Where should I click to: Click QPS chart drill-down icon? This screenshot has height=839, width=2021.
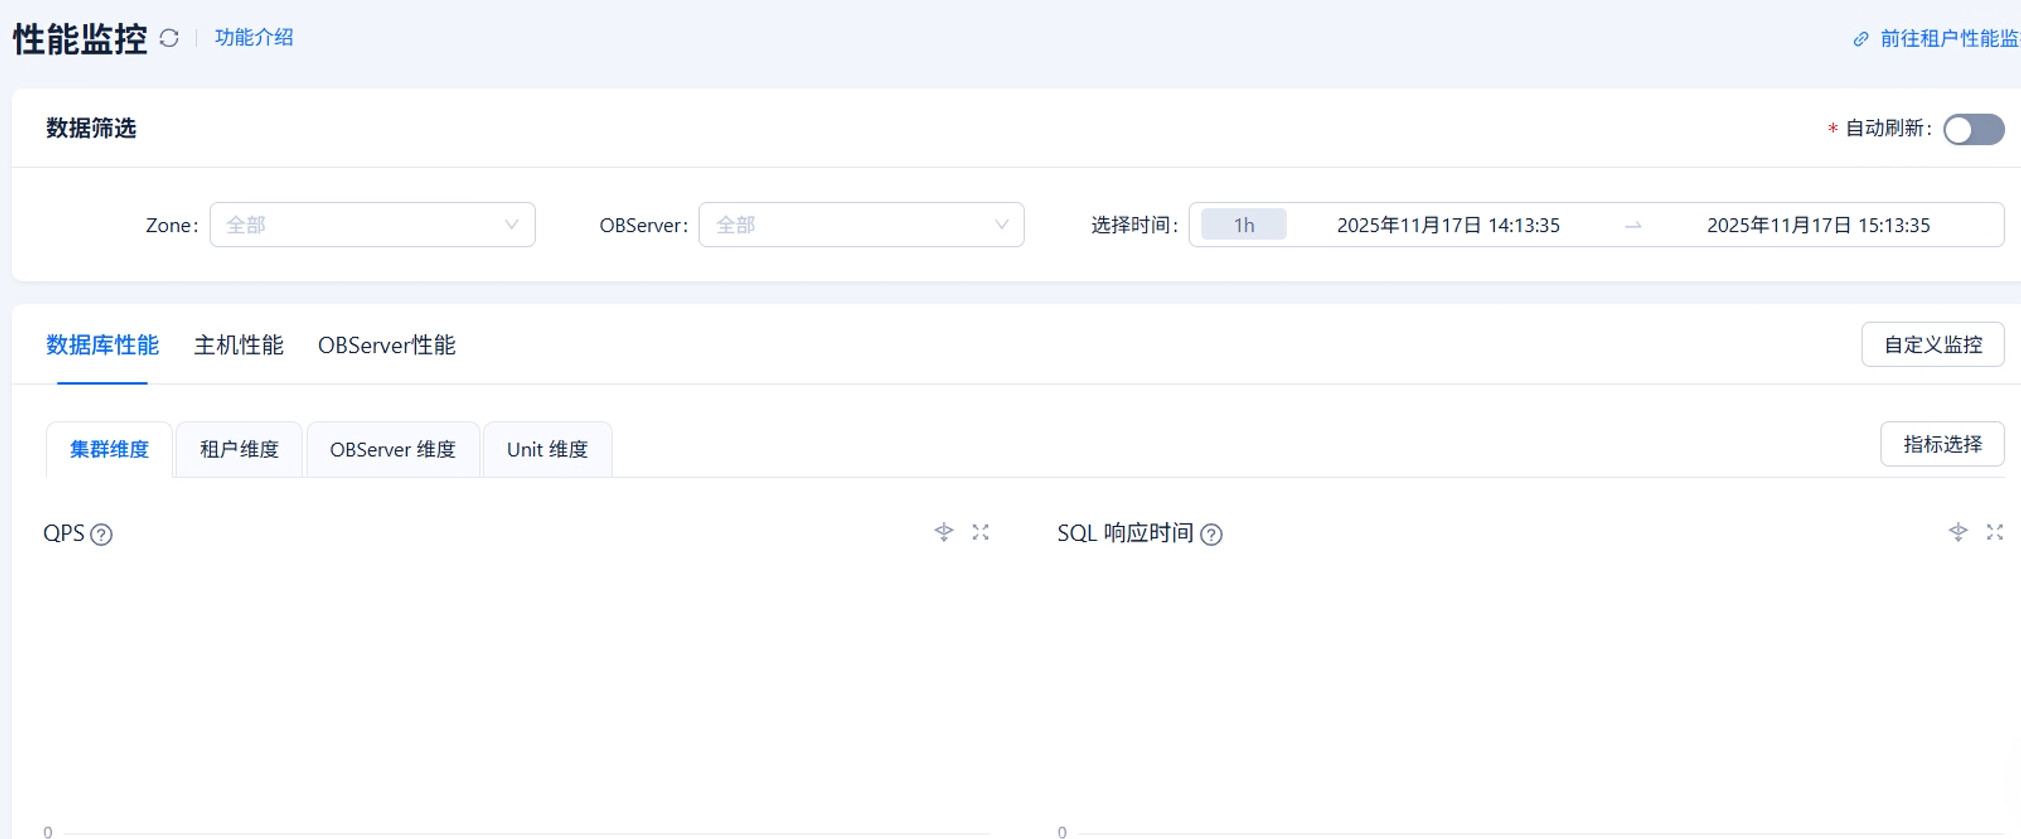point(943,532)
